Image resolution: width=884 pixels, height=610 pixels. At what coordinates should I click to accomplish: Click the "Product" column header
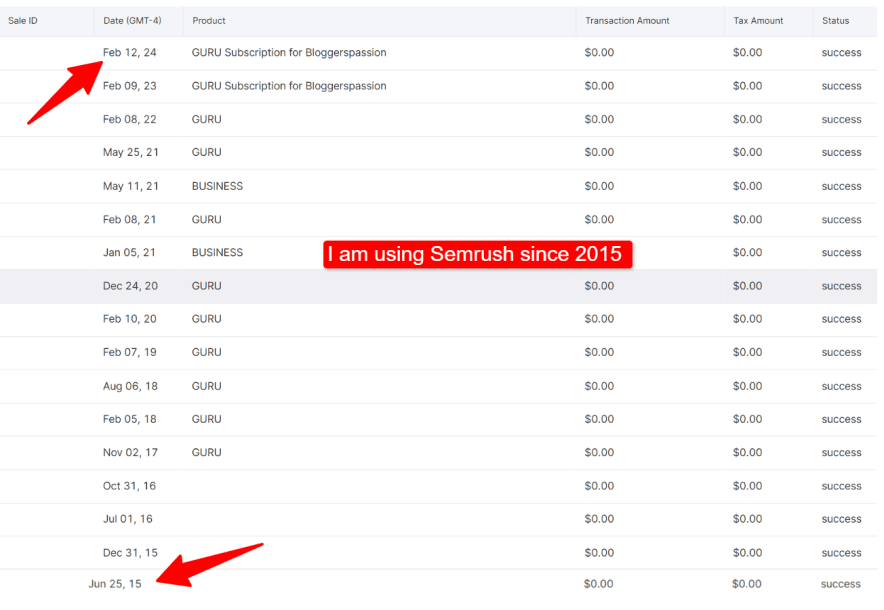pos(207,20)
